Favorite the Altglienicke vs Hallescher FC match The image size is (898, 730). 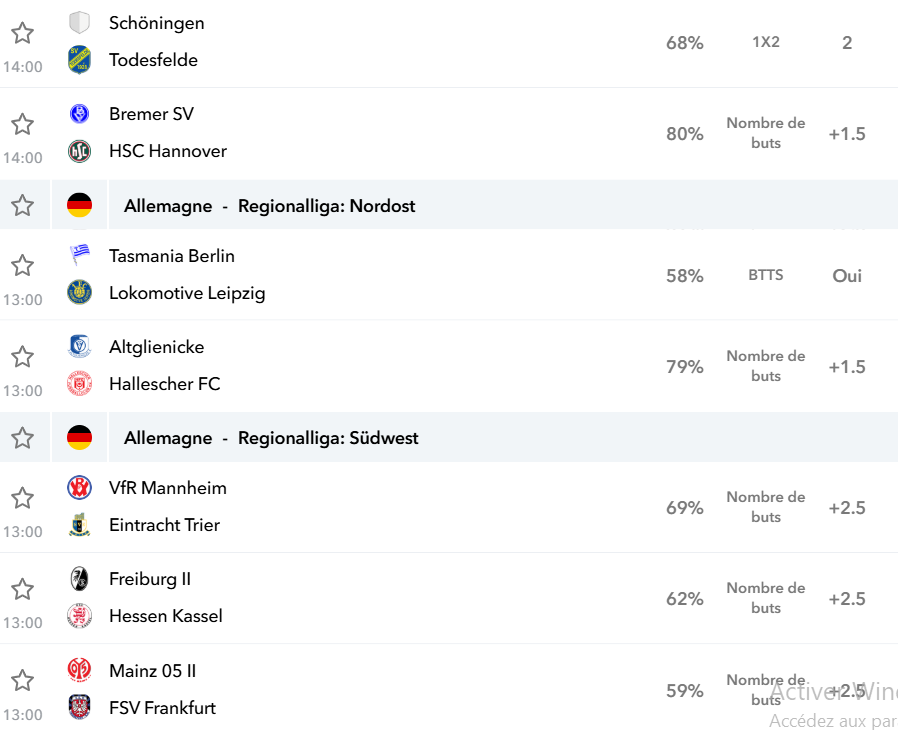click(22, 357)
